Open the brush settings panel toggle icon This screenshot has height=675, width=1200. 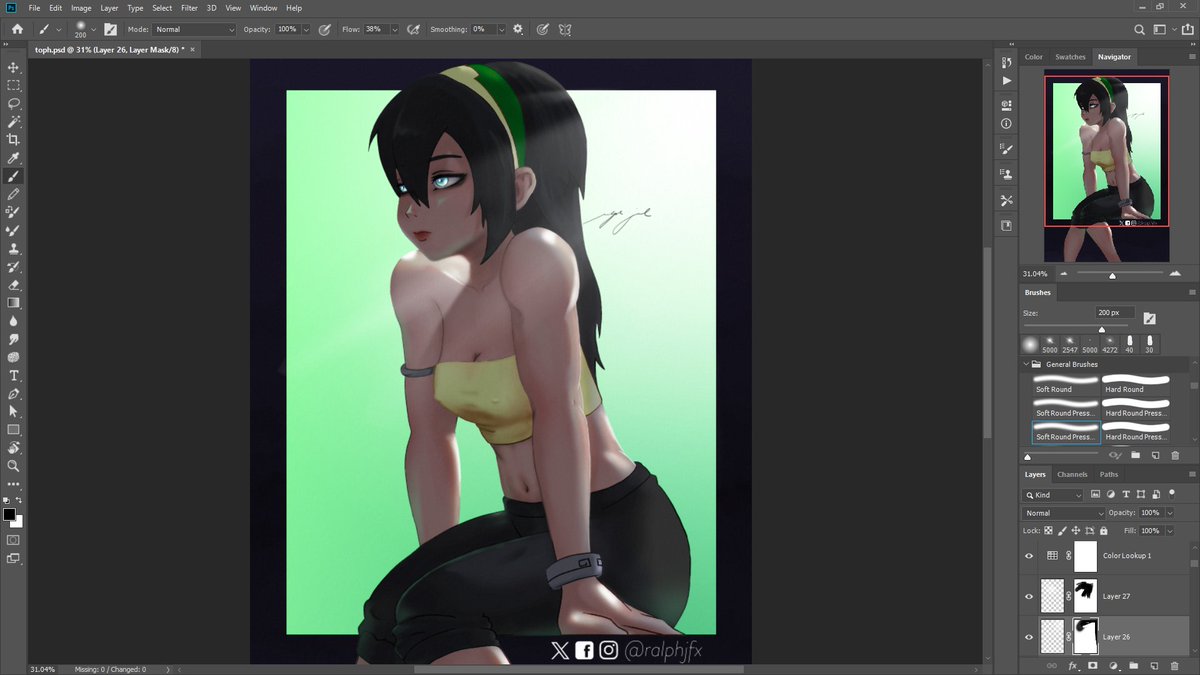[110, 29]
